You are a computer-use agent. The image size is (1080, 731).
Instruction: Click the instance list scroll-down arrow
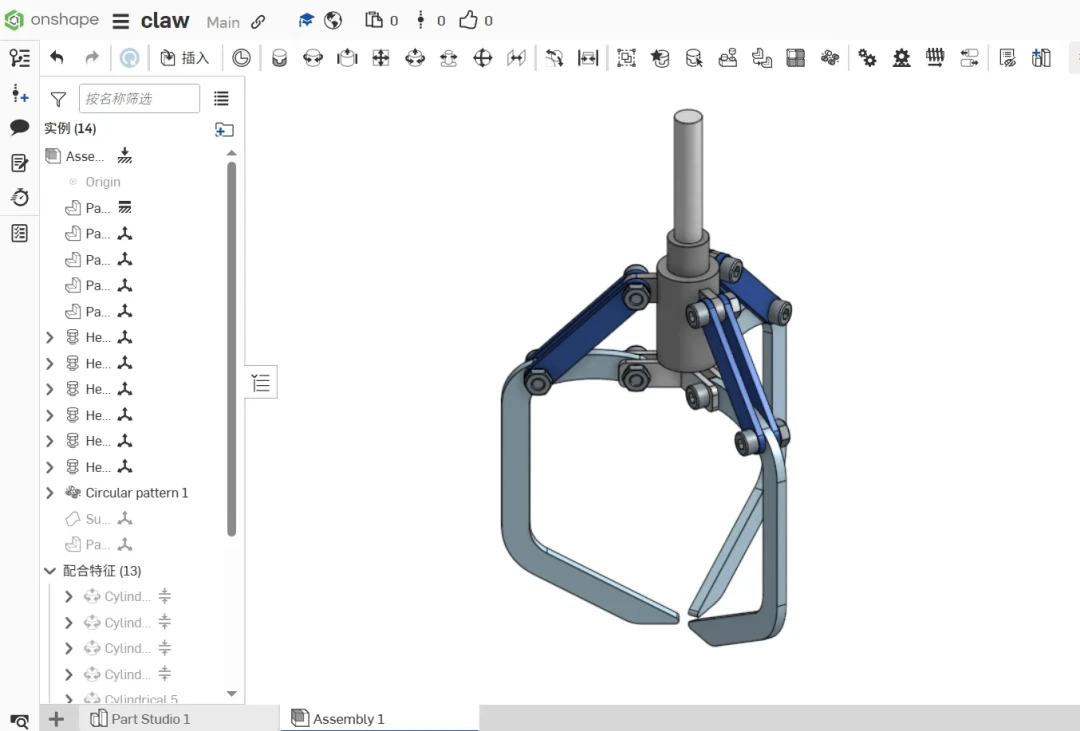pos(231,694)
